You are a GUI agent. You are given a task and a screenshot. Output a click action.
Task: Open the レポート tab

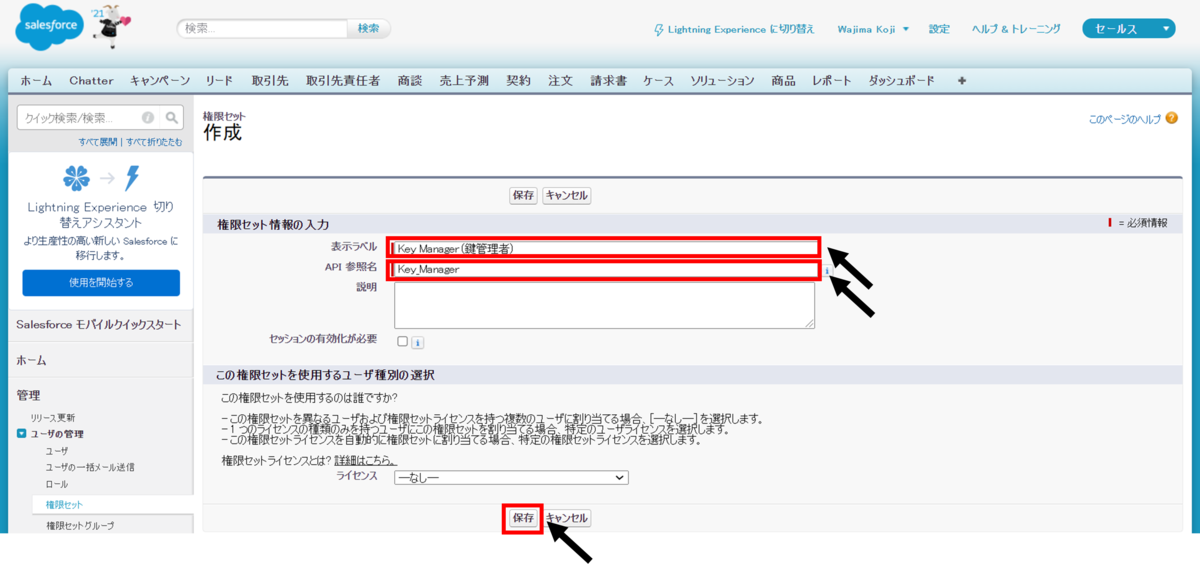coord(832,81)
